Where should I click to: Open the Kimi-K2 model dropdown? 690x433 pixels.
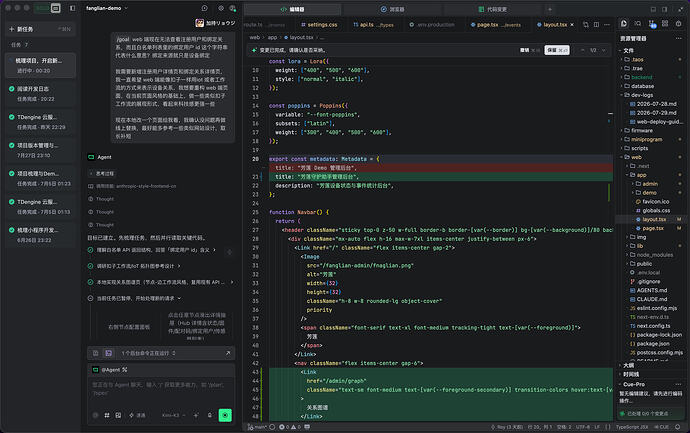click(173, 415)
